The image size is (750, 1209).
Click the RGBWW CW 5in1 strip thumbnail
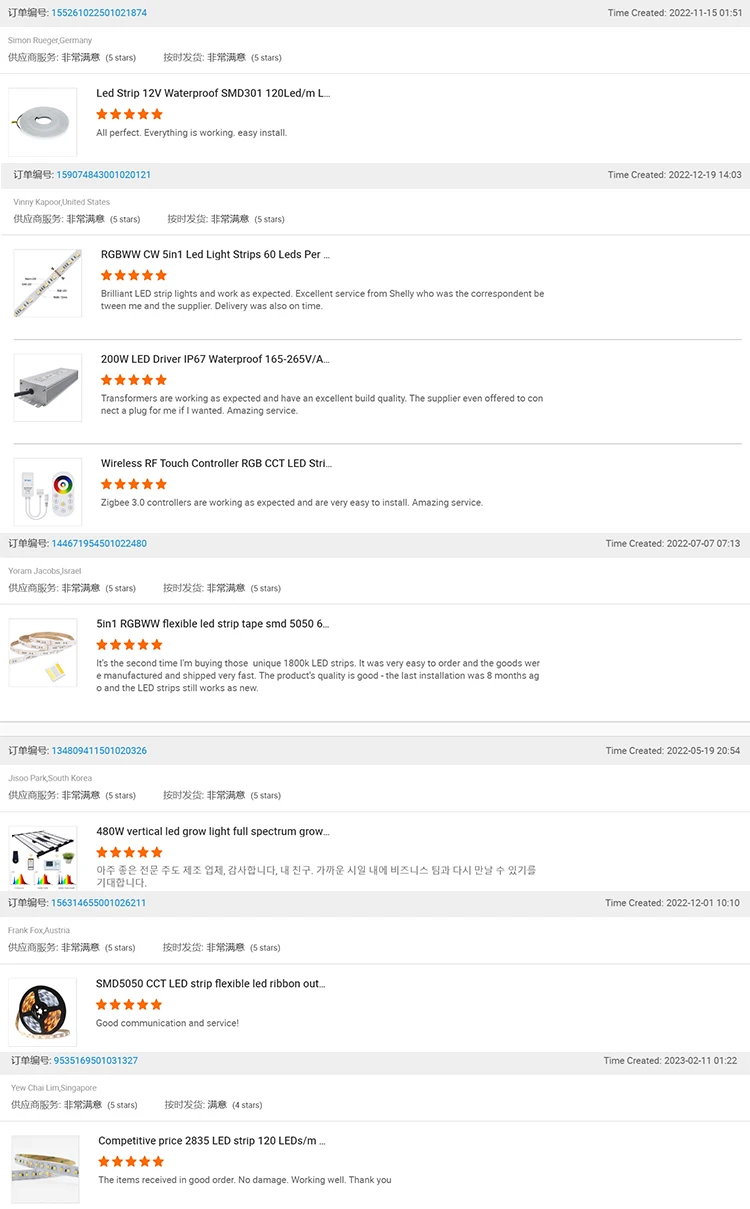48,284
